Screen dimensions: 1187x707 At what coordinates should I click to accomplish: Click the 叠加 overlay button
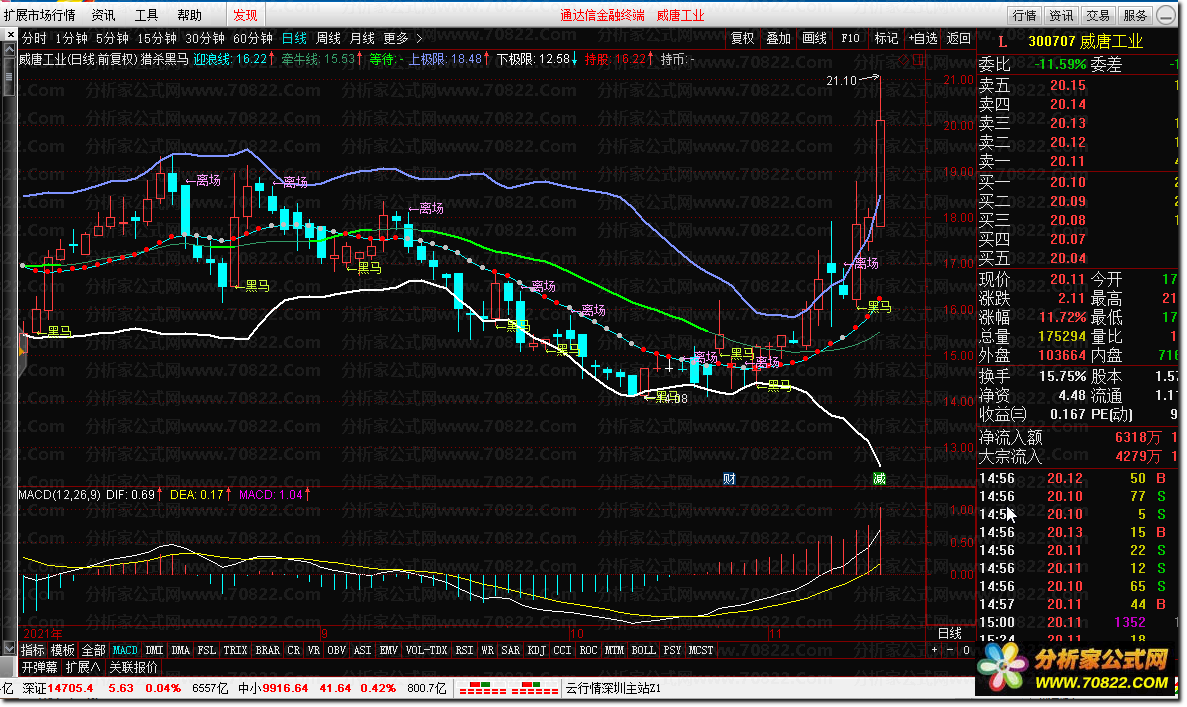point(778,38)
